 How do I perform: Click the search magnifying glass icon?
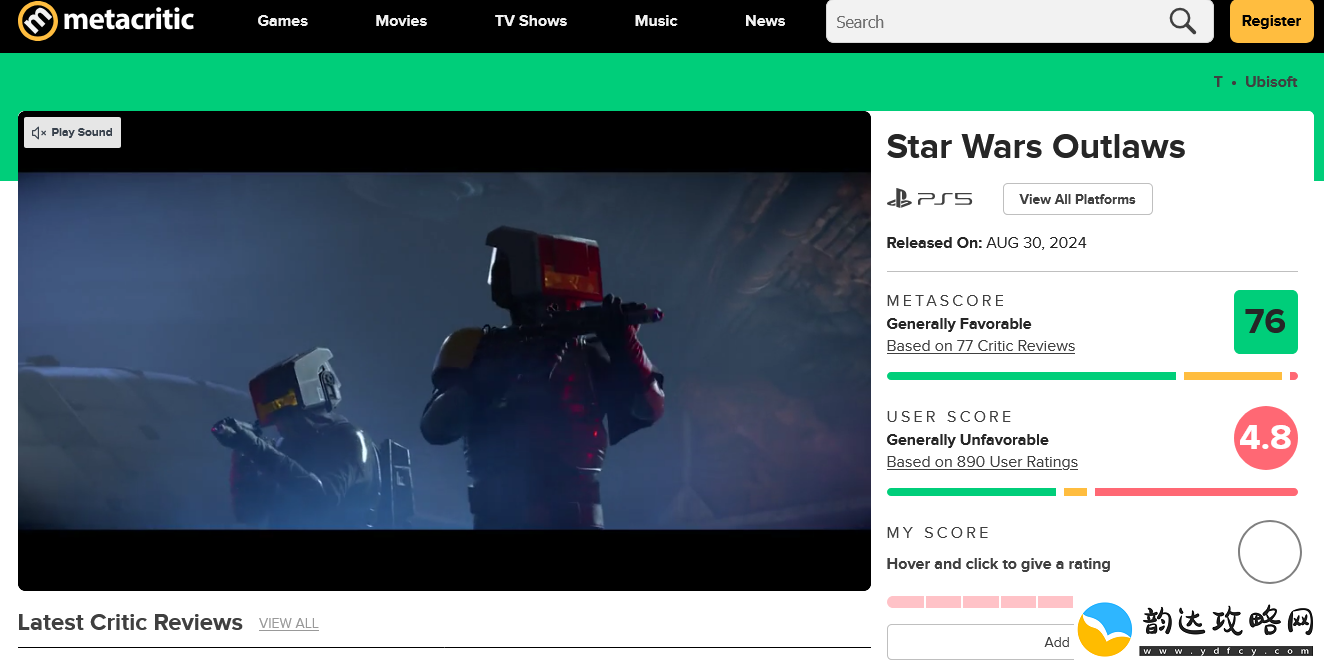[x=1182, y=21]
